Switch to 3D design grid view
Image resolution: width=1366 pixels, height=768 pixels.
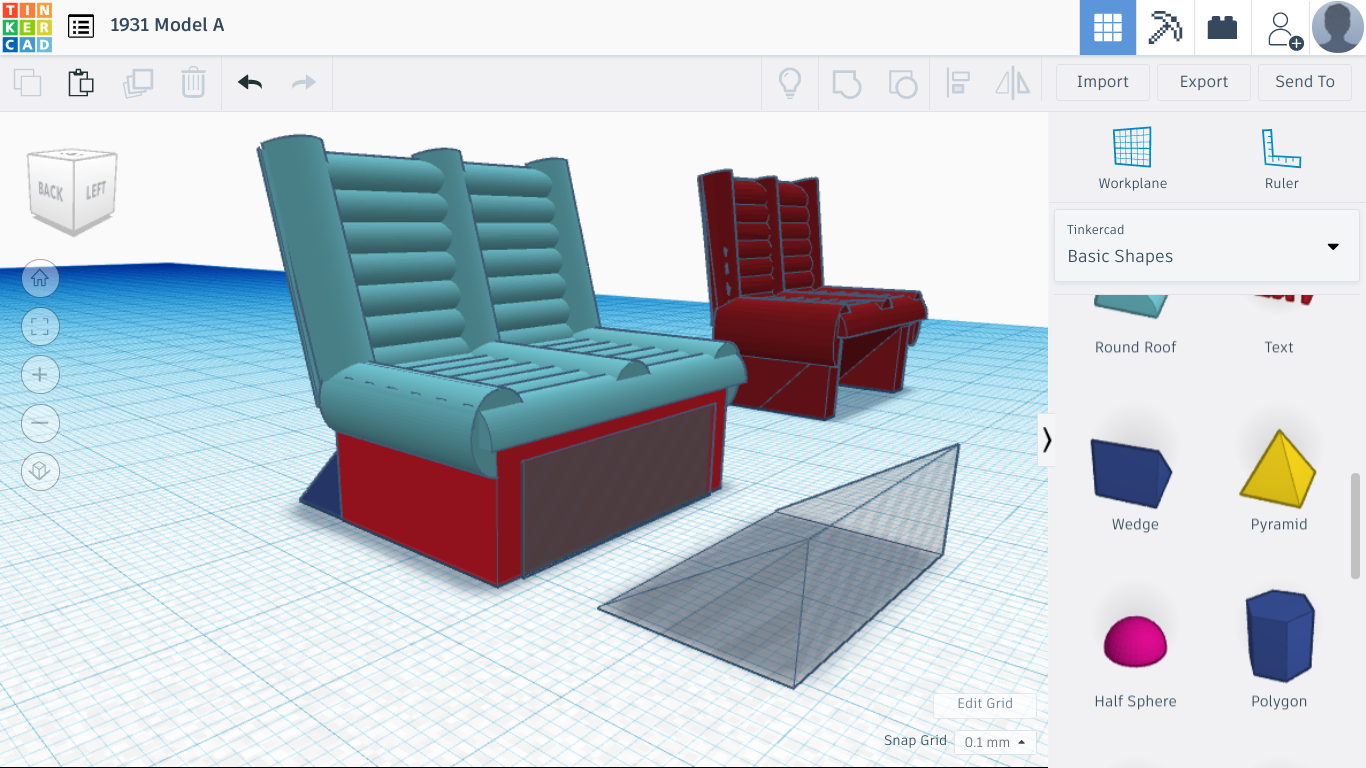(x=1108, y=27)
